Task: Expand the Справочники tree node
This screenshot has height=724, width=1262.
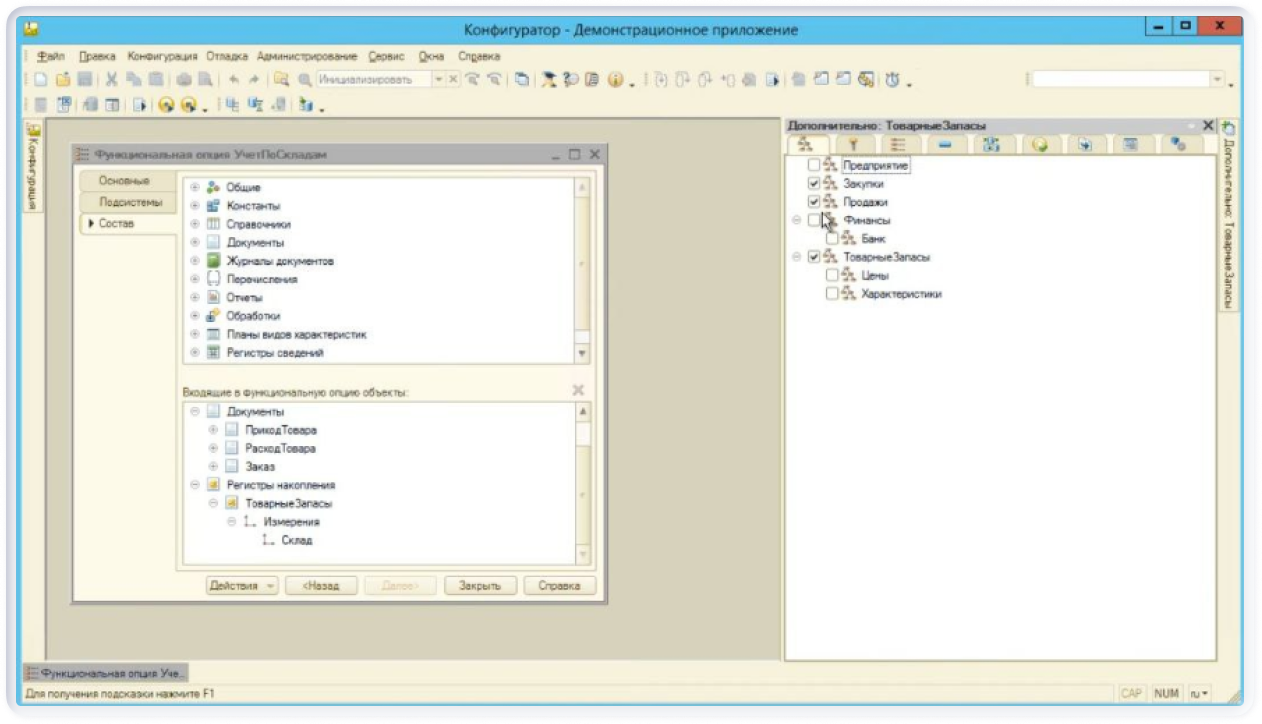Action: coord(195,224)
